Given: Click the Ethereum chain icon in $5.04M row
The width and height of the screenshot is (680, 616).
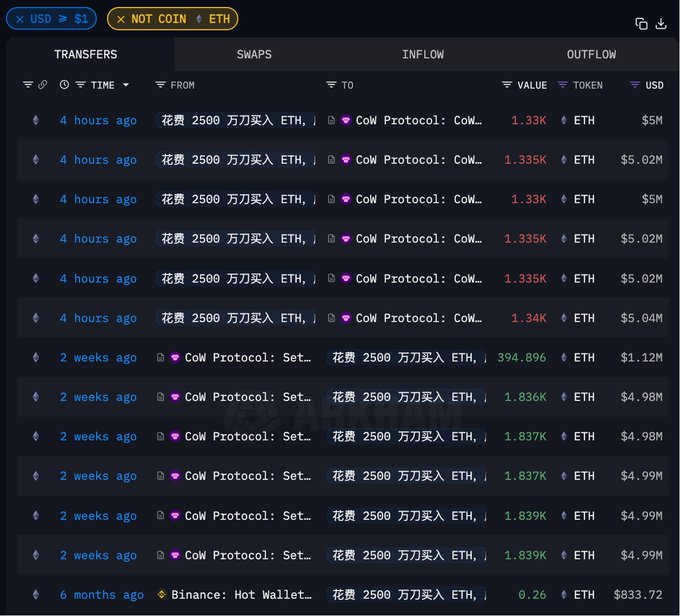Looking at the screenshot, I should coord(36,318).
